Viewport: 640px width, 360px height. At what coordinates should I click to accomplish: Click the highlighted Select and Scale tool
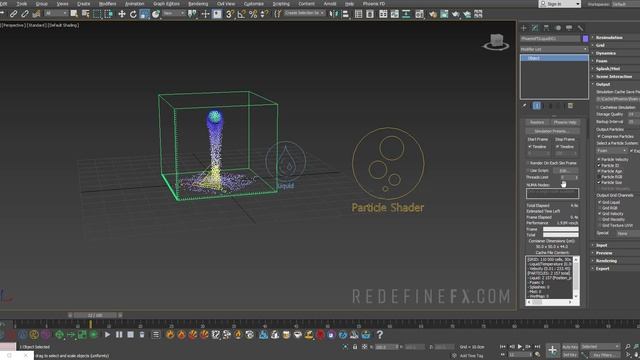pos(144,14)
